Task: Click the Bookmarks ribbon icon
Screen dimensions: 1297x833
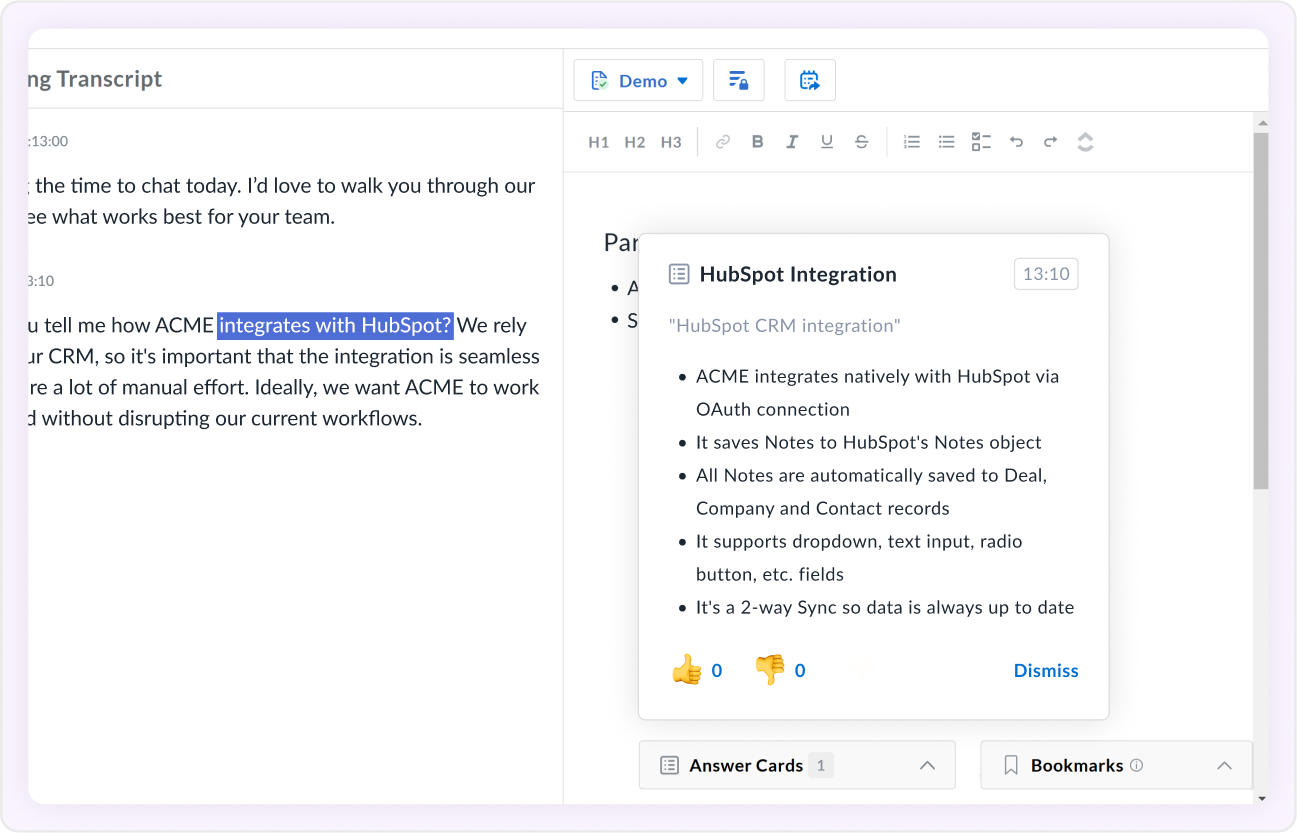Action: pos(1011,766)
